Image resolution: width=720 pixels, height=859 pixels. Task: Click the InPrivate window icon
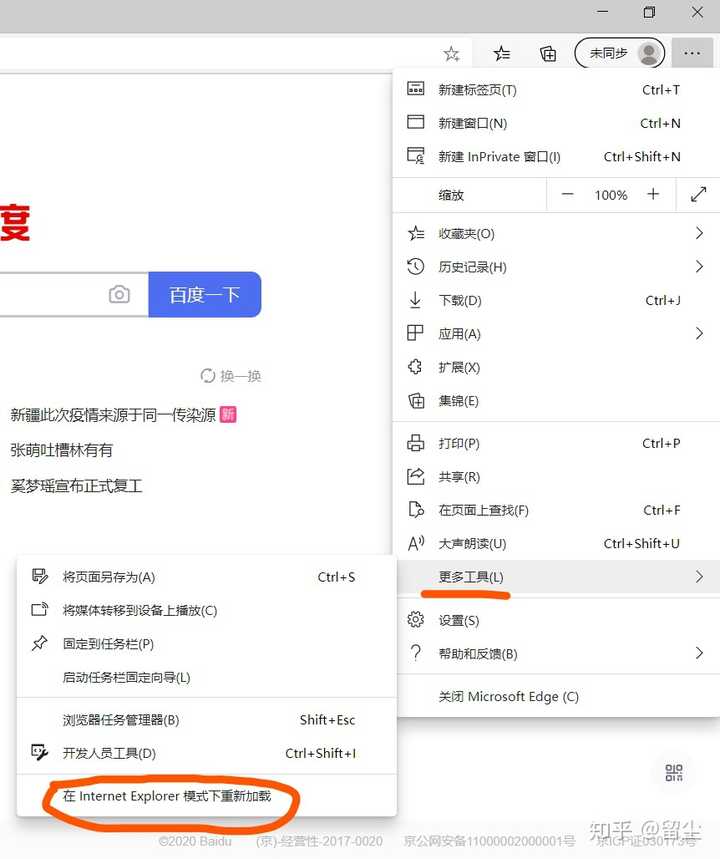415,156
